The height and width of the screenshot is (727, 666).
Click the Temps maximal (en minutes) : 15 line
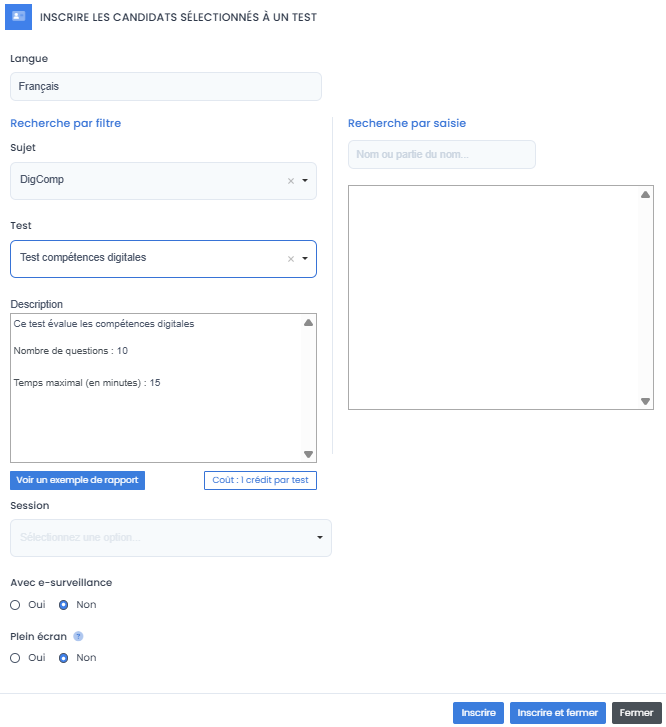click(x=87, y=383)
